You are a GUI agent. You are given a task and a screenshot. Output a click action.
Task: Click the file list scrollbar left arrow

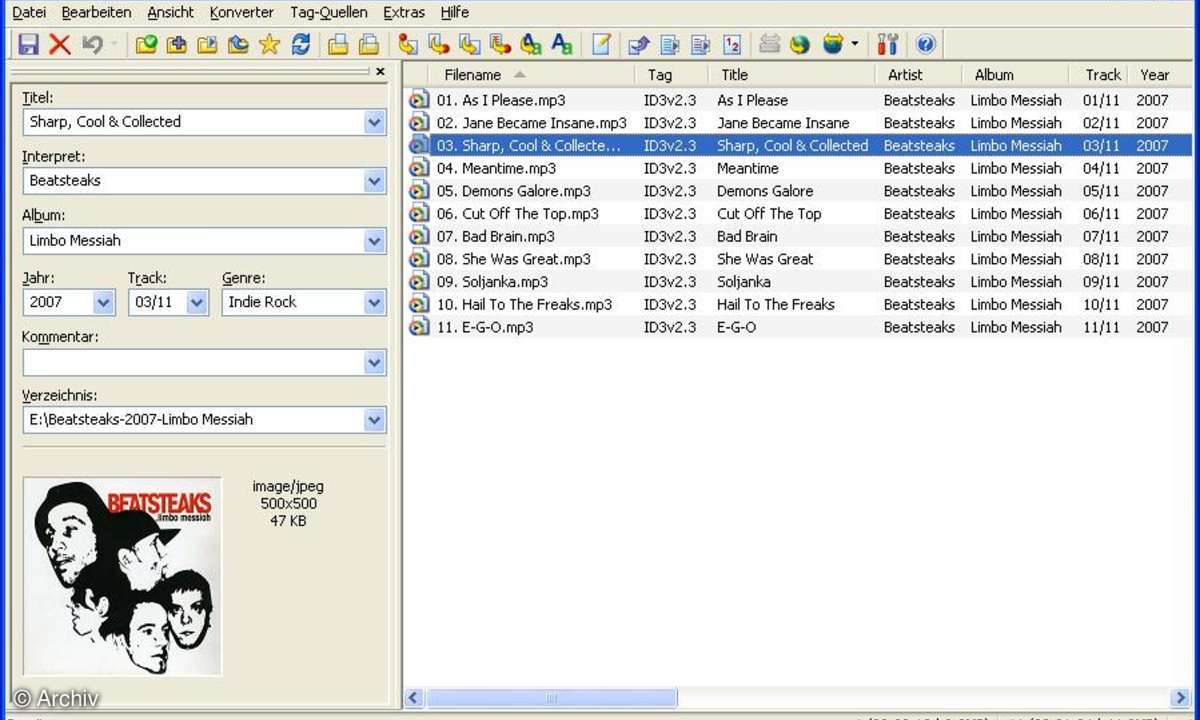click(415, 697)
